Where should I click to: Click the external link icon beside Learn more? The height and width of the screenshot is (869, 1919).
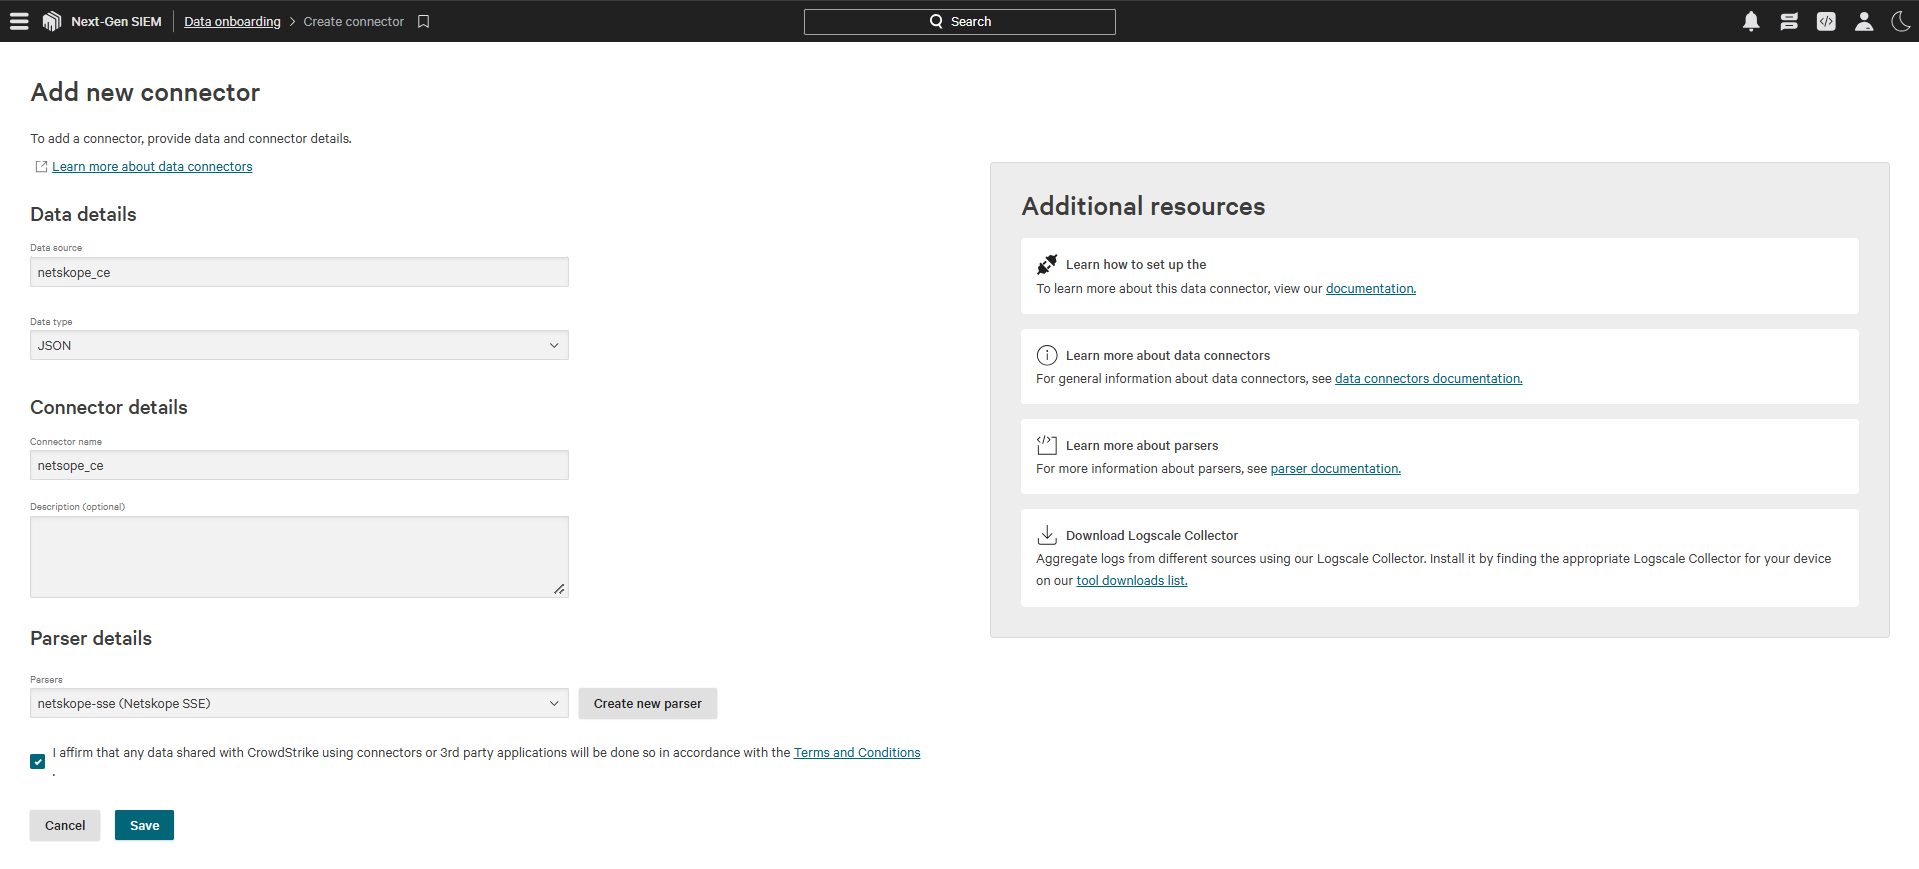[41, 167]
